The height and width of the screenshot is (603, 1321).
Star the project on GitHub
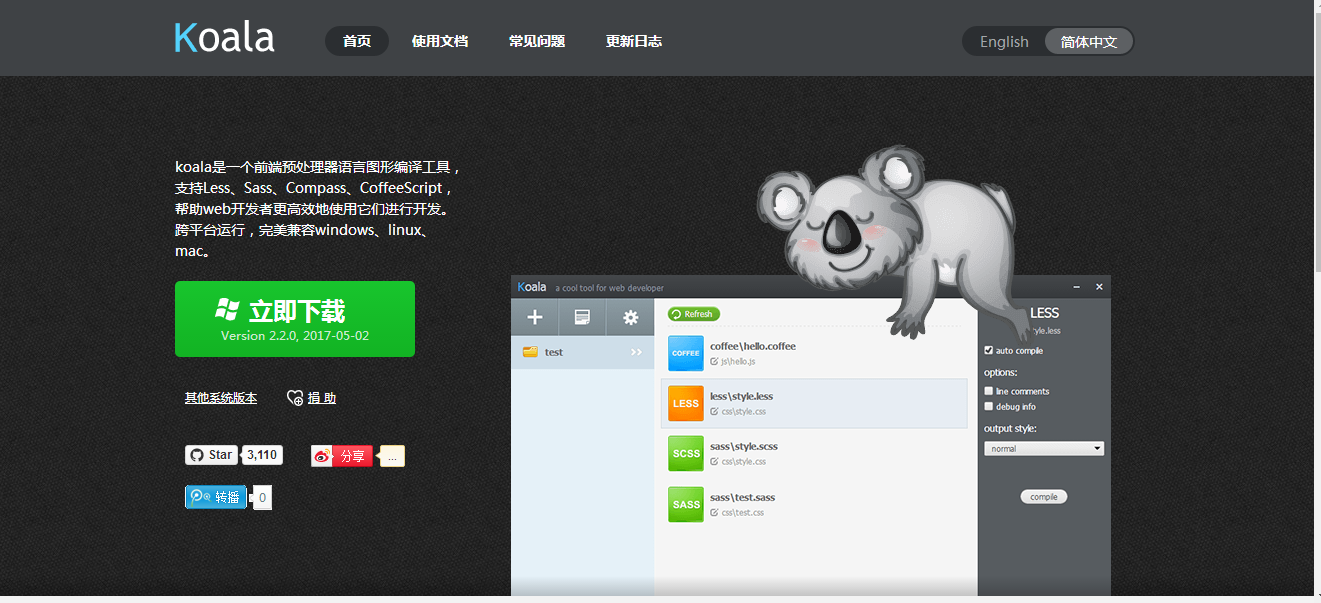(211, 455)
